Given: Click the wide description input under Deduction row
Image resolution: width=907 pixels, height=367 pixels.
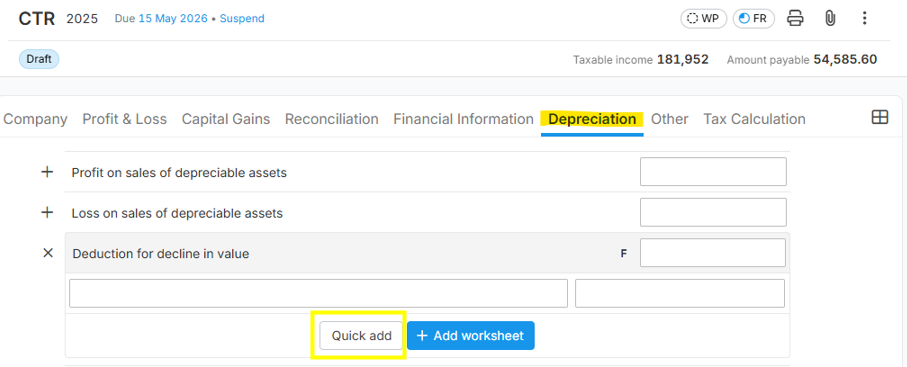Looking at the screenshot, I should tap(318, 293).
